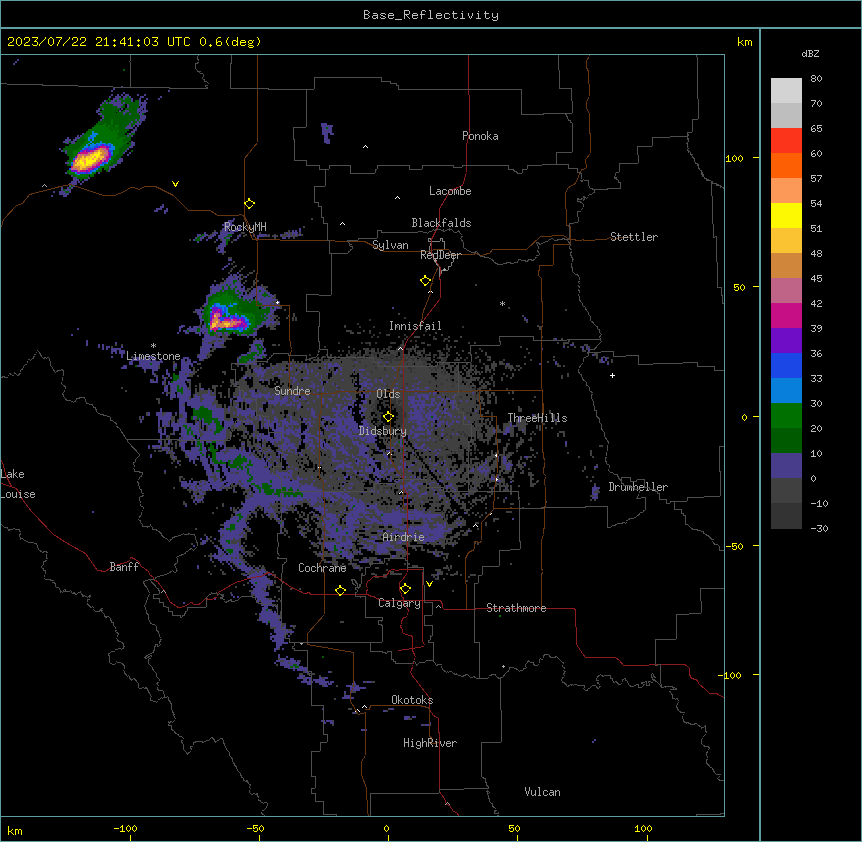Pick the gold 48–51 dBZ legend swatch
The image size is (862, 842).
786,241
